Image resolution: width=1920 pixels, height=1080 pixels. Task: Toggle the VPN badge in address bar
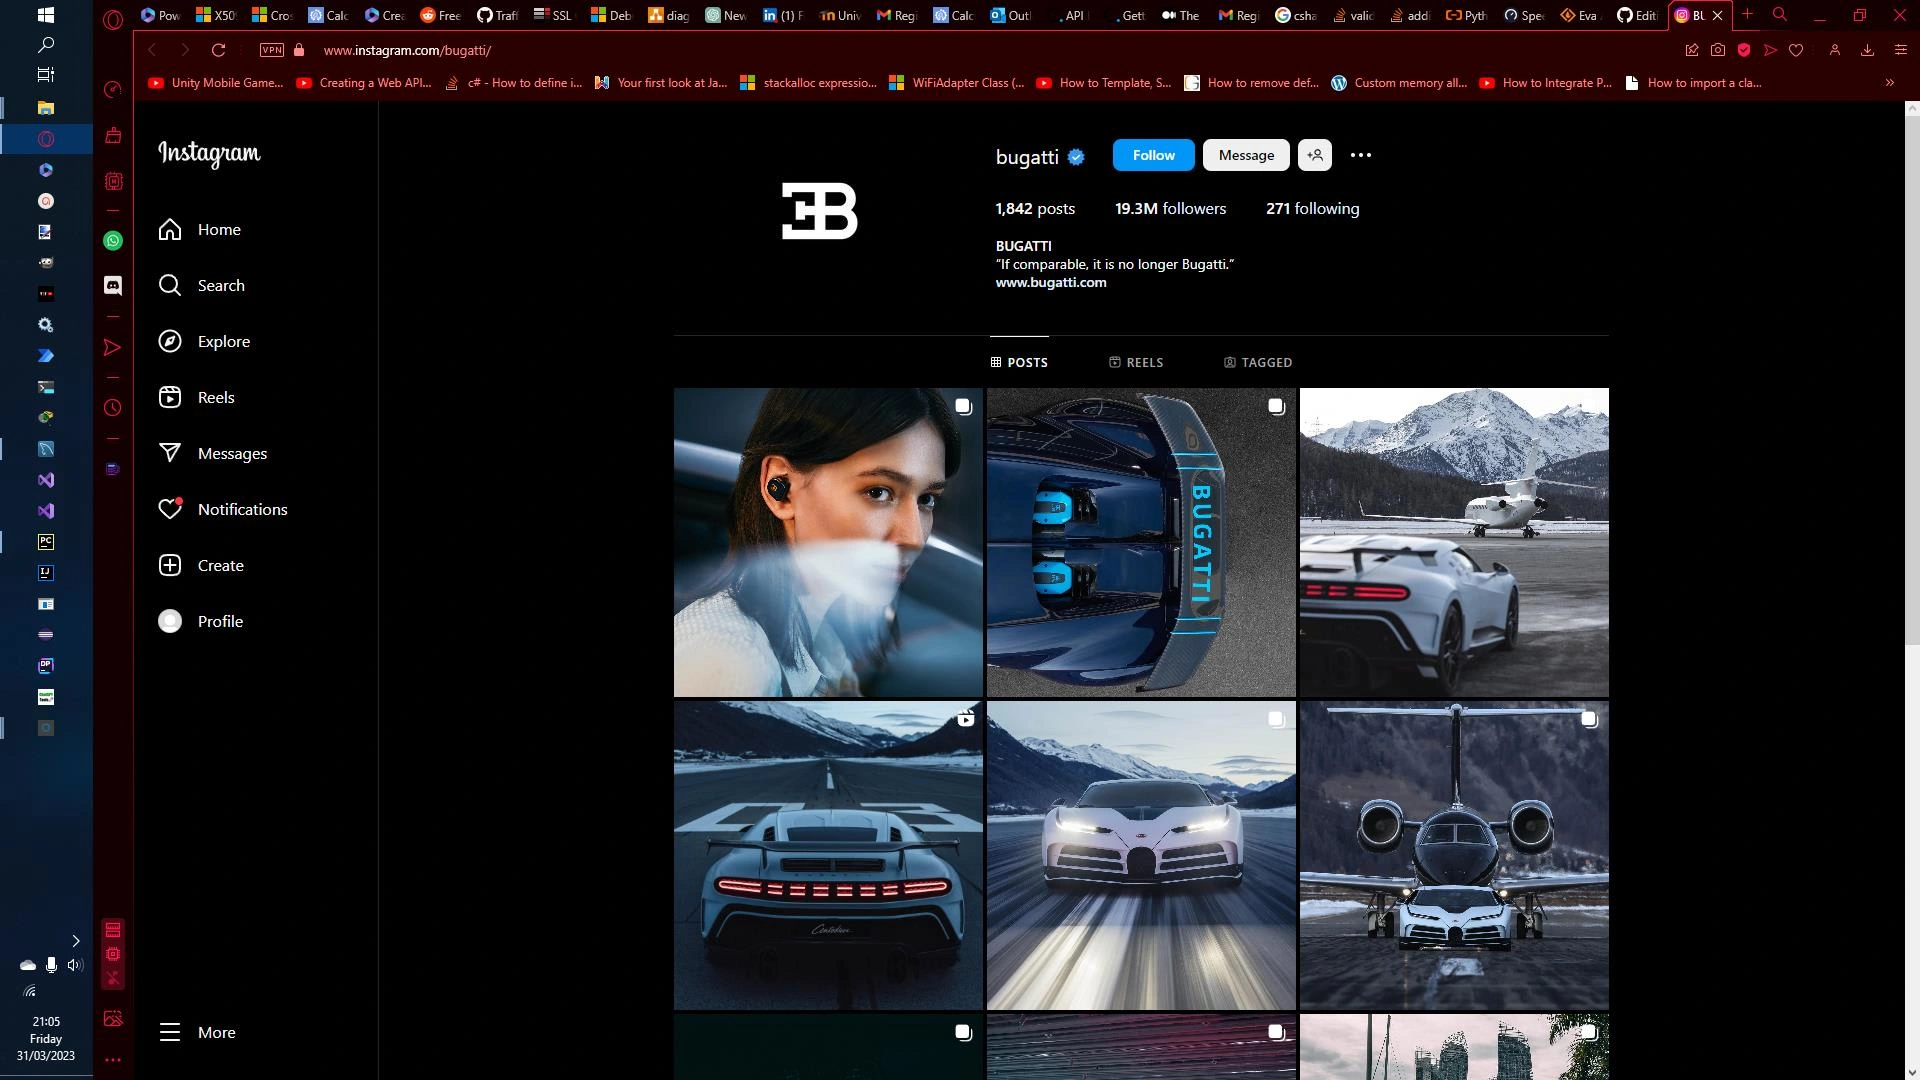pyautogui.click(x=271, y=50)
